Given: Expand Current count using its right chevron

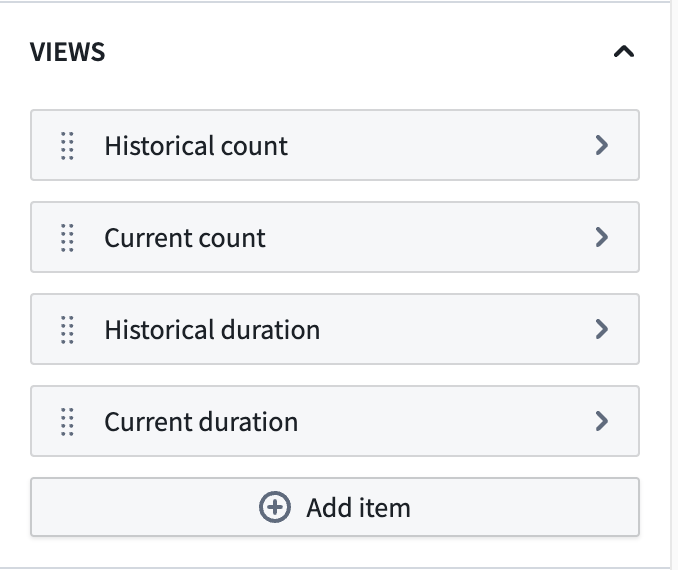Looking at the screenshot, I should 601,237.
